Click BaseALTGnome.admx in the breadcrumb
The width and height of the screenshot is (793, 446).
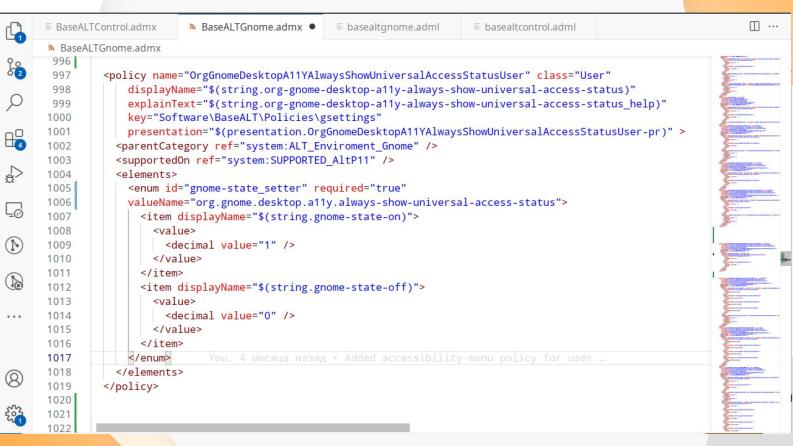point(110,48)
